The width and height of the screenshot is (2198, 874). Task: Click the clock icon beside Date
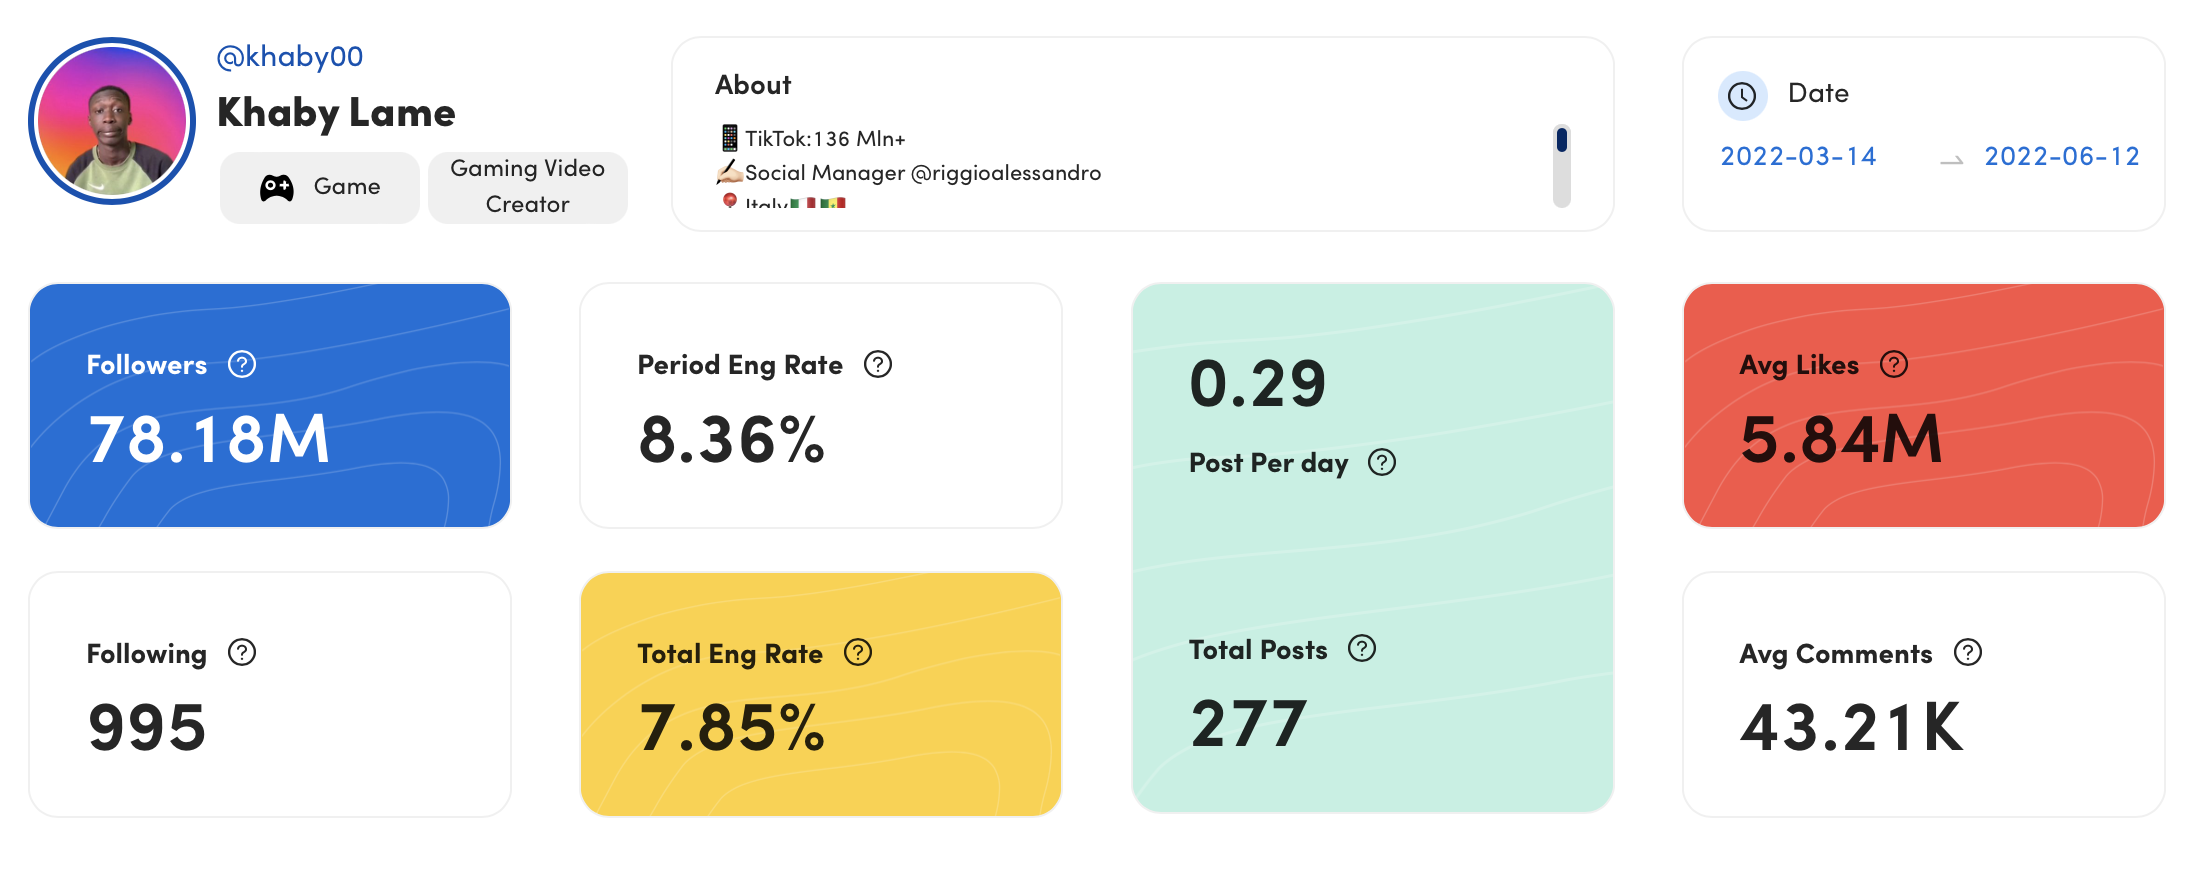click(x=1742, y=96)
